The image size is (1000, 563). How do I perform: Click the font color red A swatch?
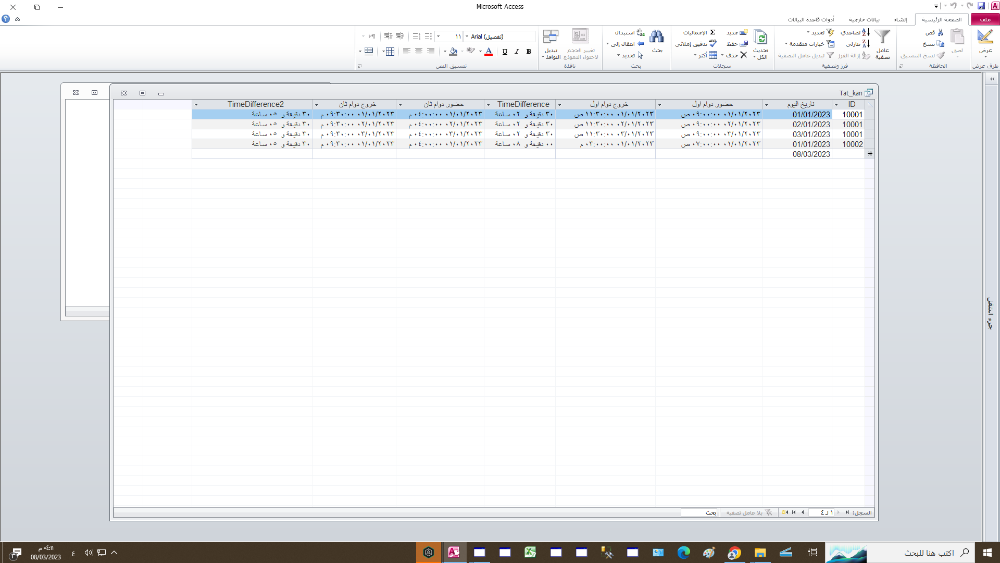tap(488, 51)
